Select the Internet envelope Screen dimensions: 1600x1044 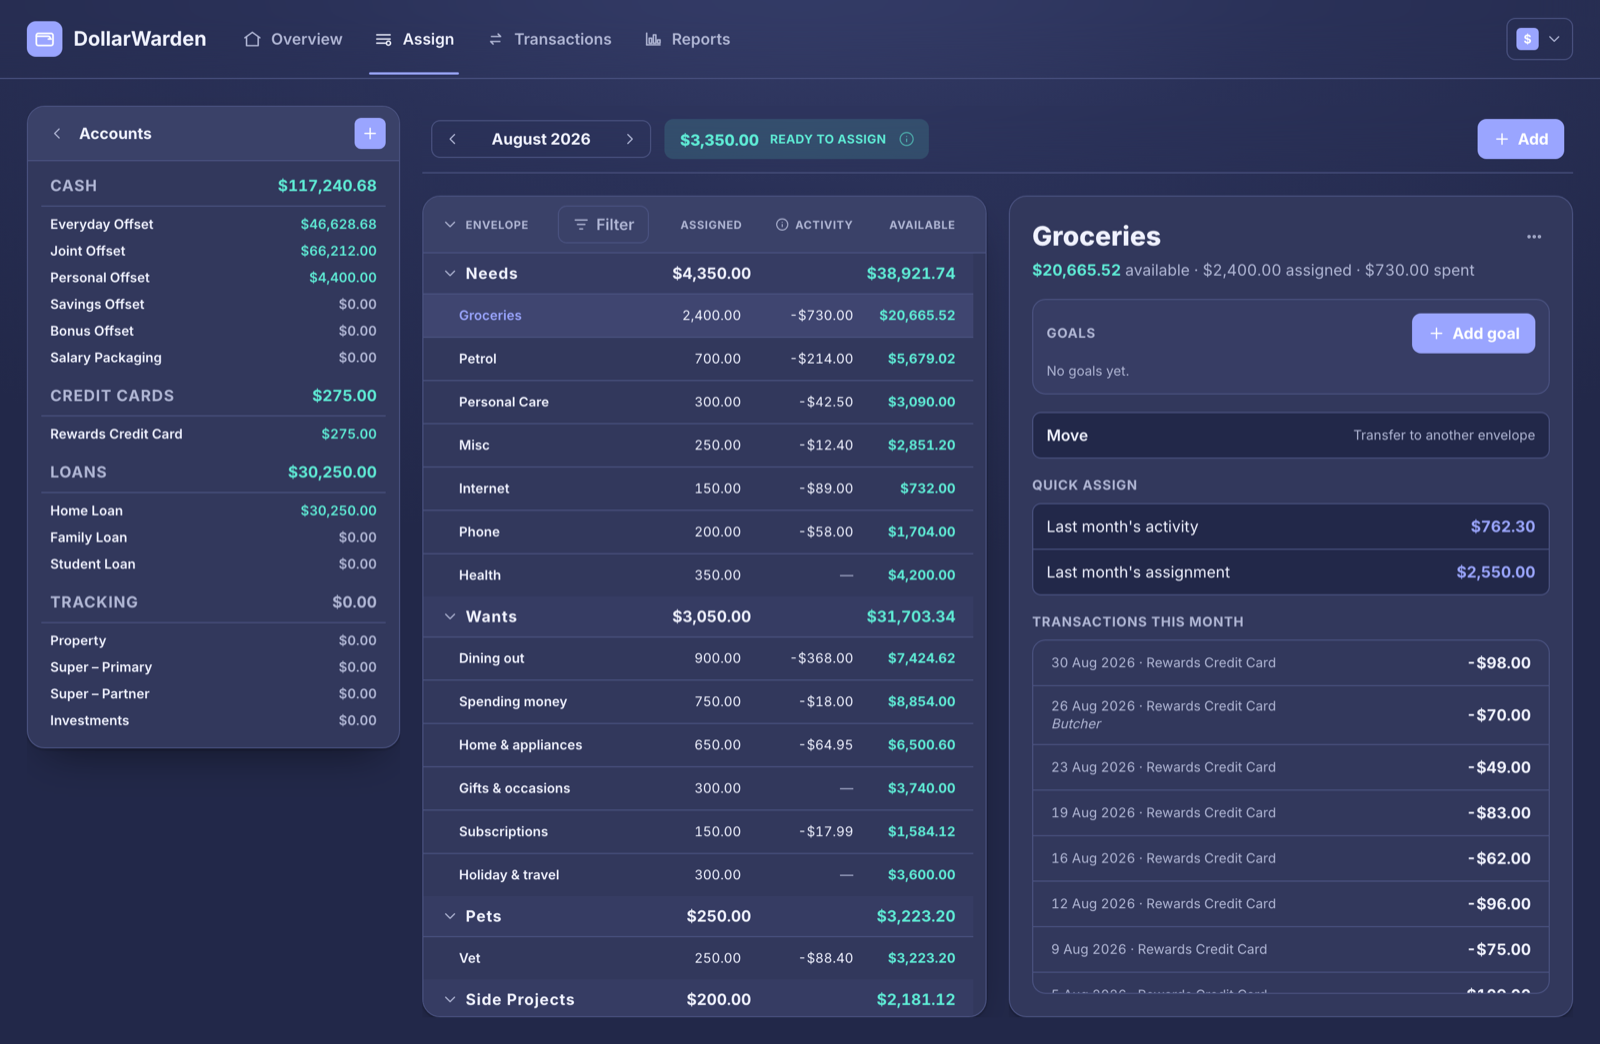click(x=698, y=488)
